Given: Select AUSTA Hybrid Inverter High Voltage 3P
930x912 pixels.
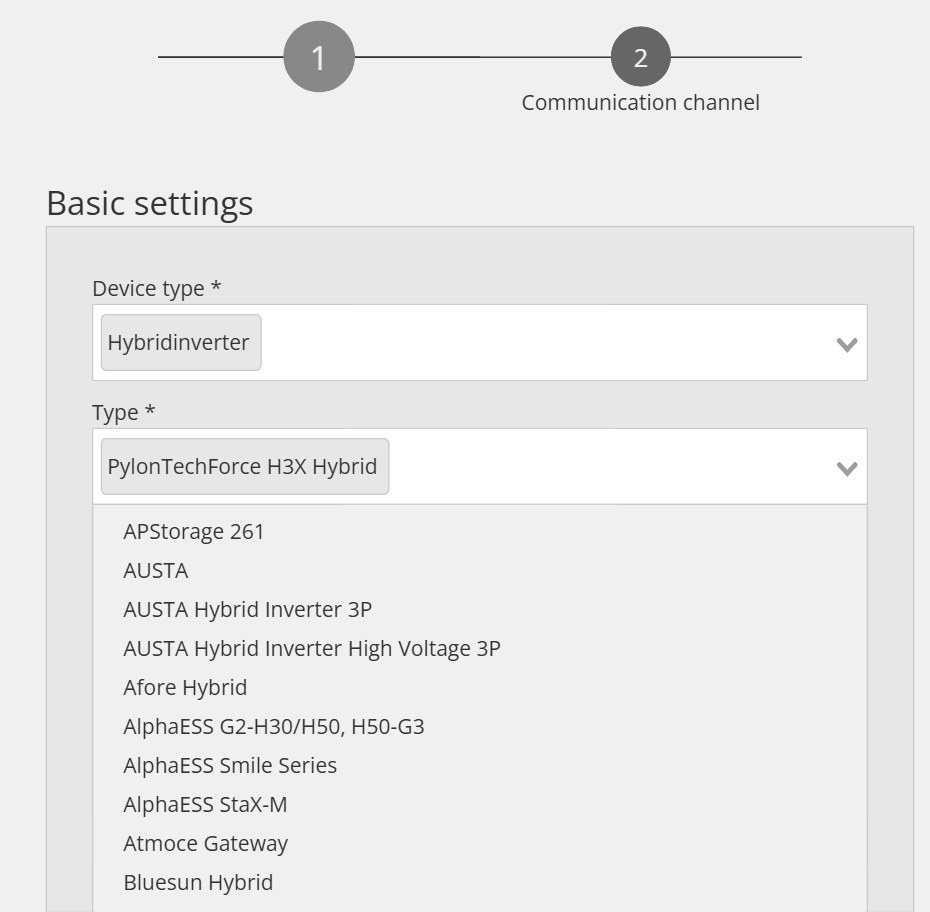Looking at the screenshot, I should [x=480, y=649].
